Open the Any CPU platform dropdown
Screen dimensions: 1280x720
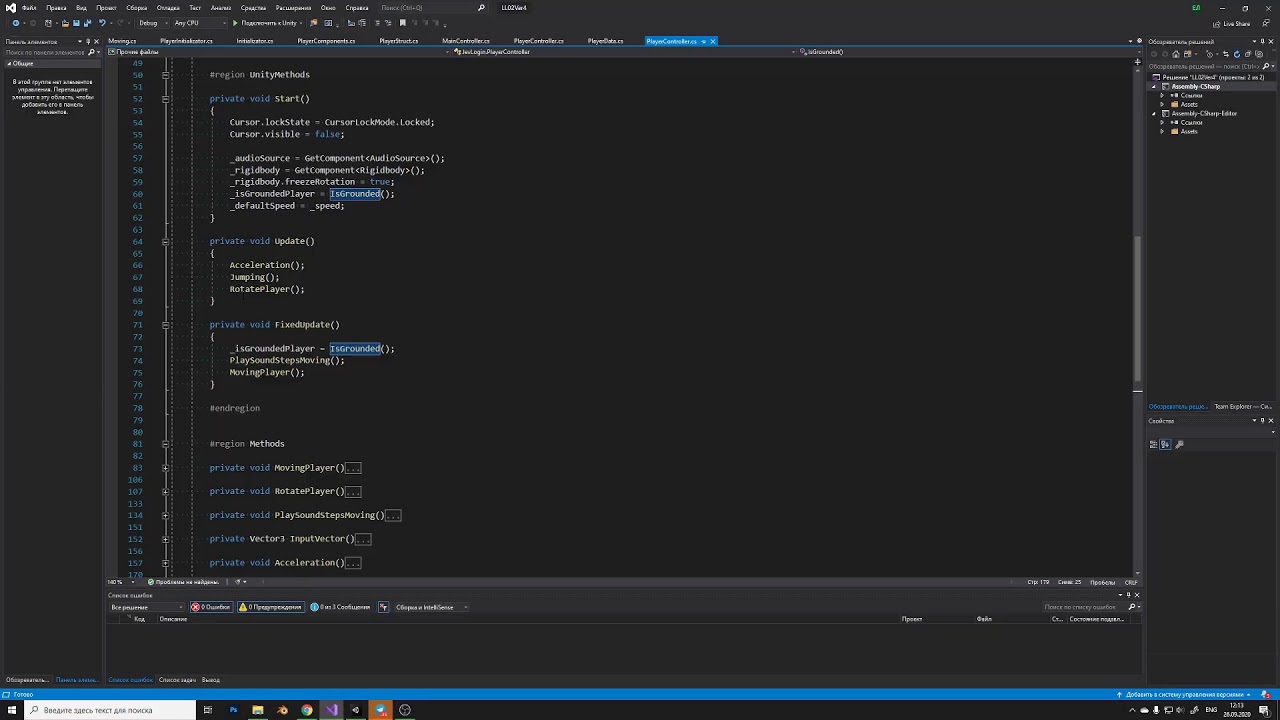point(201,23)
